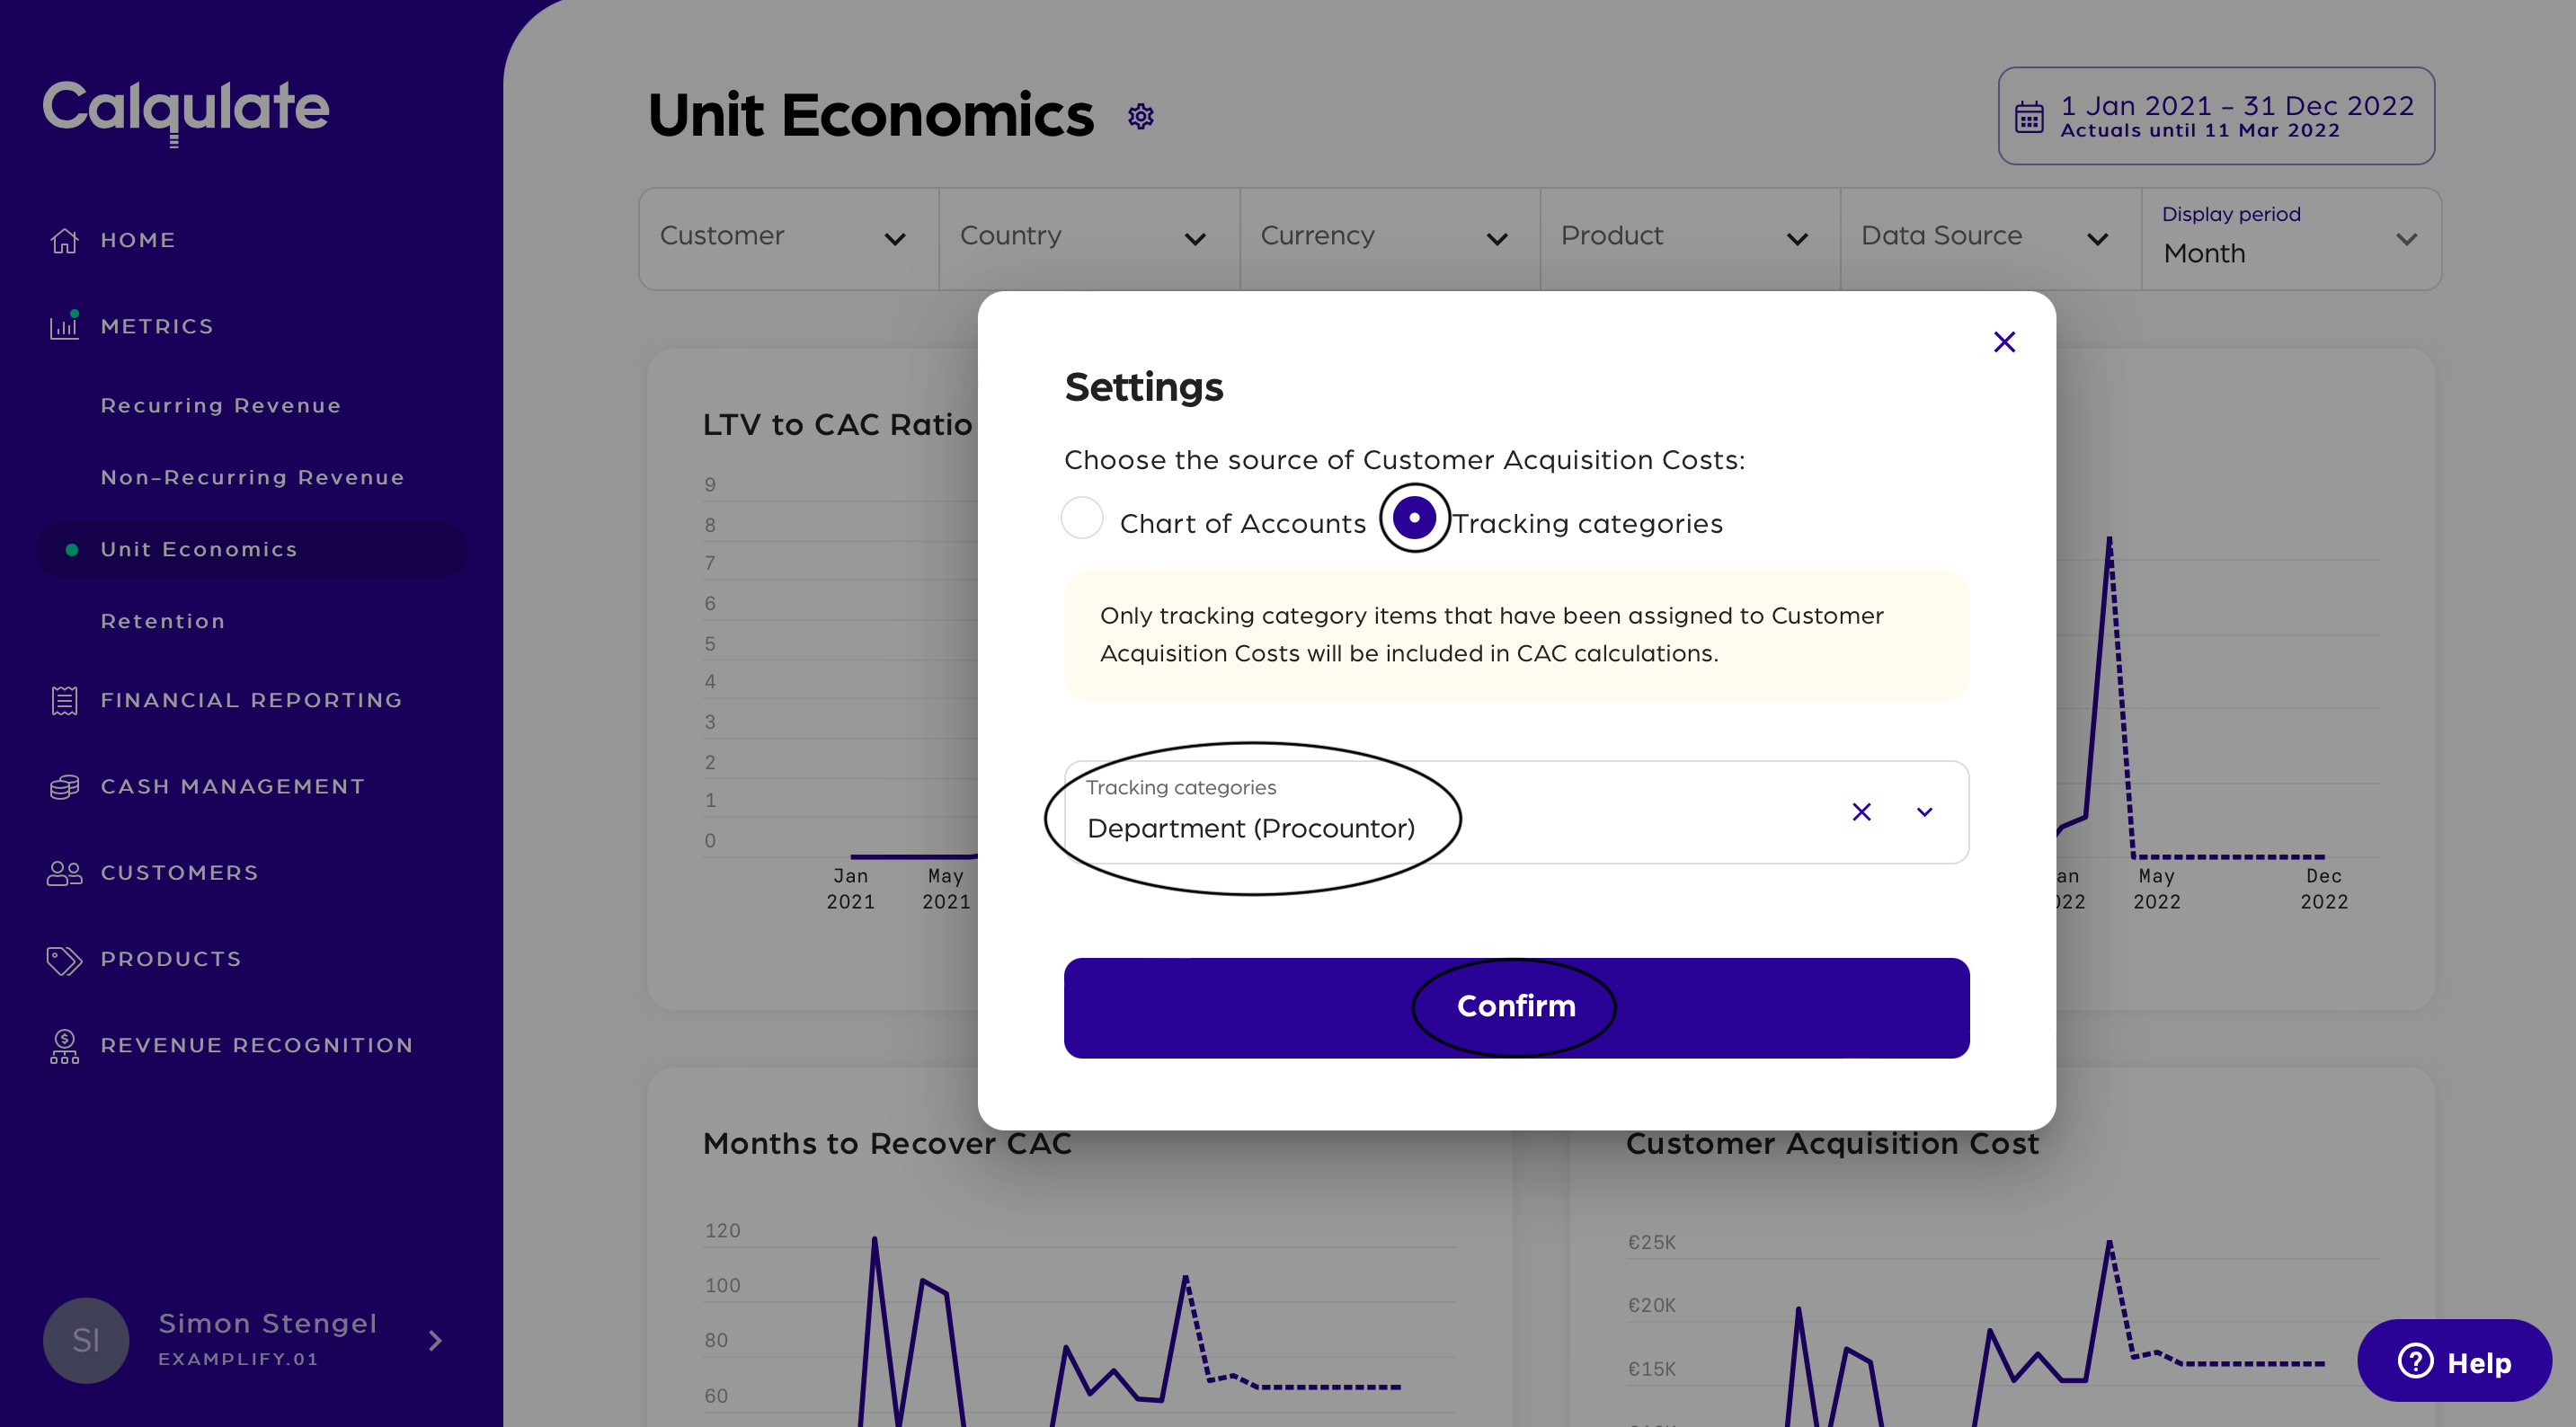Select the Tracking categories radio button
The width and height of the screenshot is (2576, 1427).
click(1414, 518)
